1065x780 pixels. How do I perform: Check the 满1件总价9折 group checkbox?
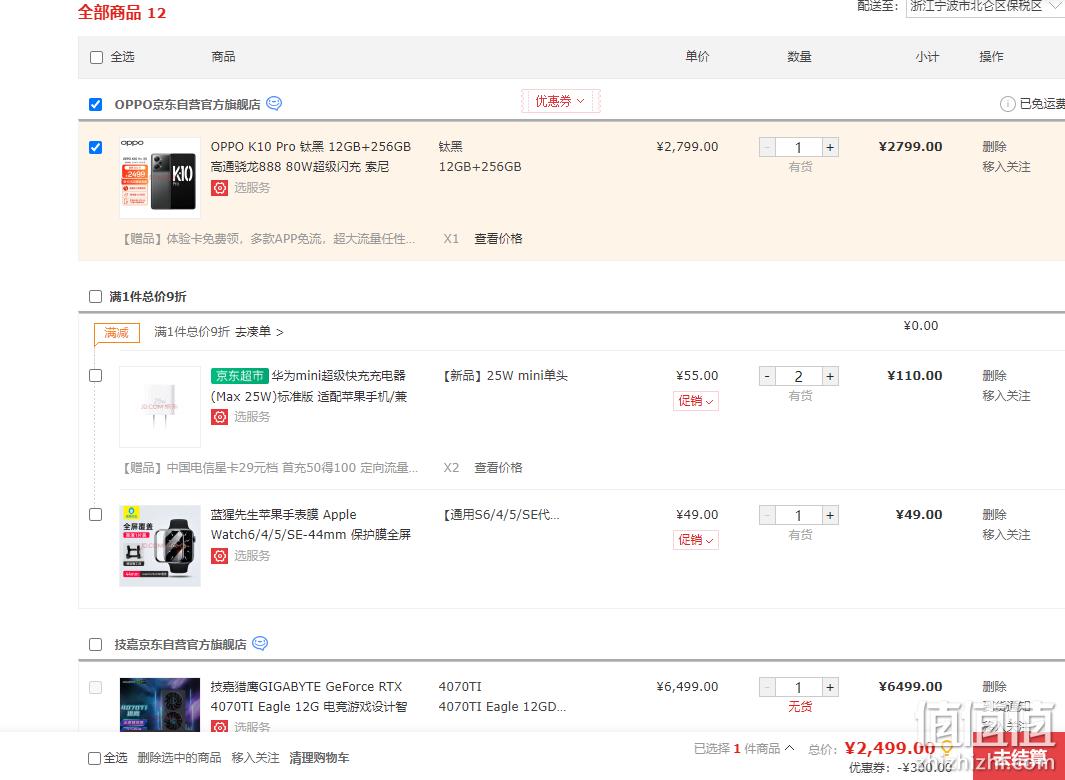click(x=96, y=297)
